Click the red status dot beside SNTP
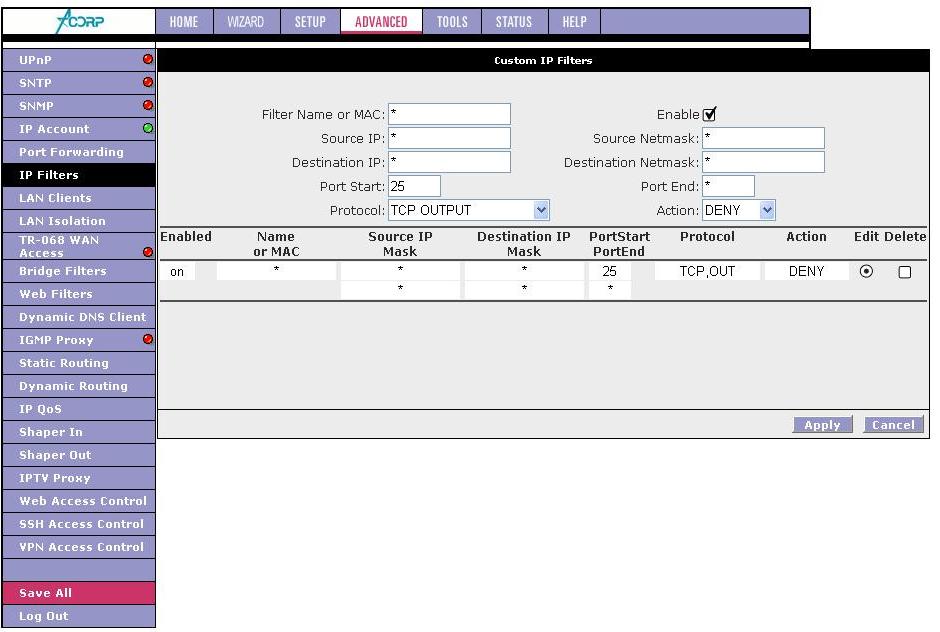Image resolution: width=940 pixels, height=632 pixels. [148, 83]
